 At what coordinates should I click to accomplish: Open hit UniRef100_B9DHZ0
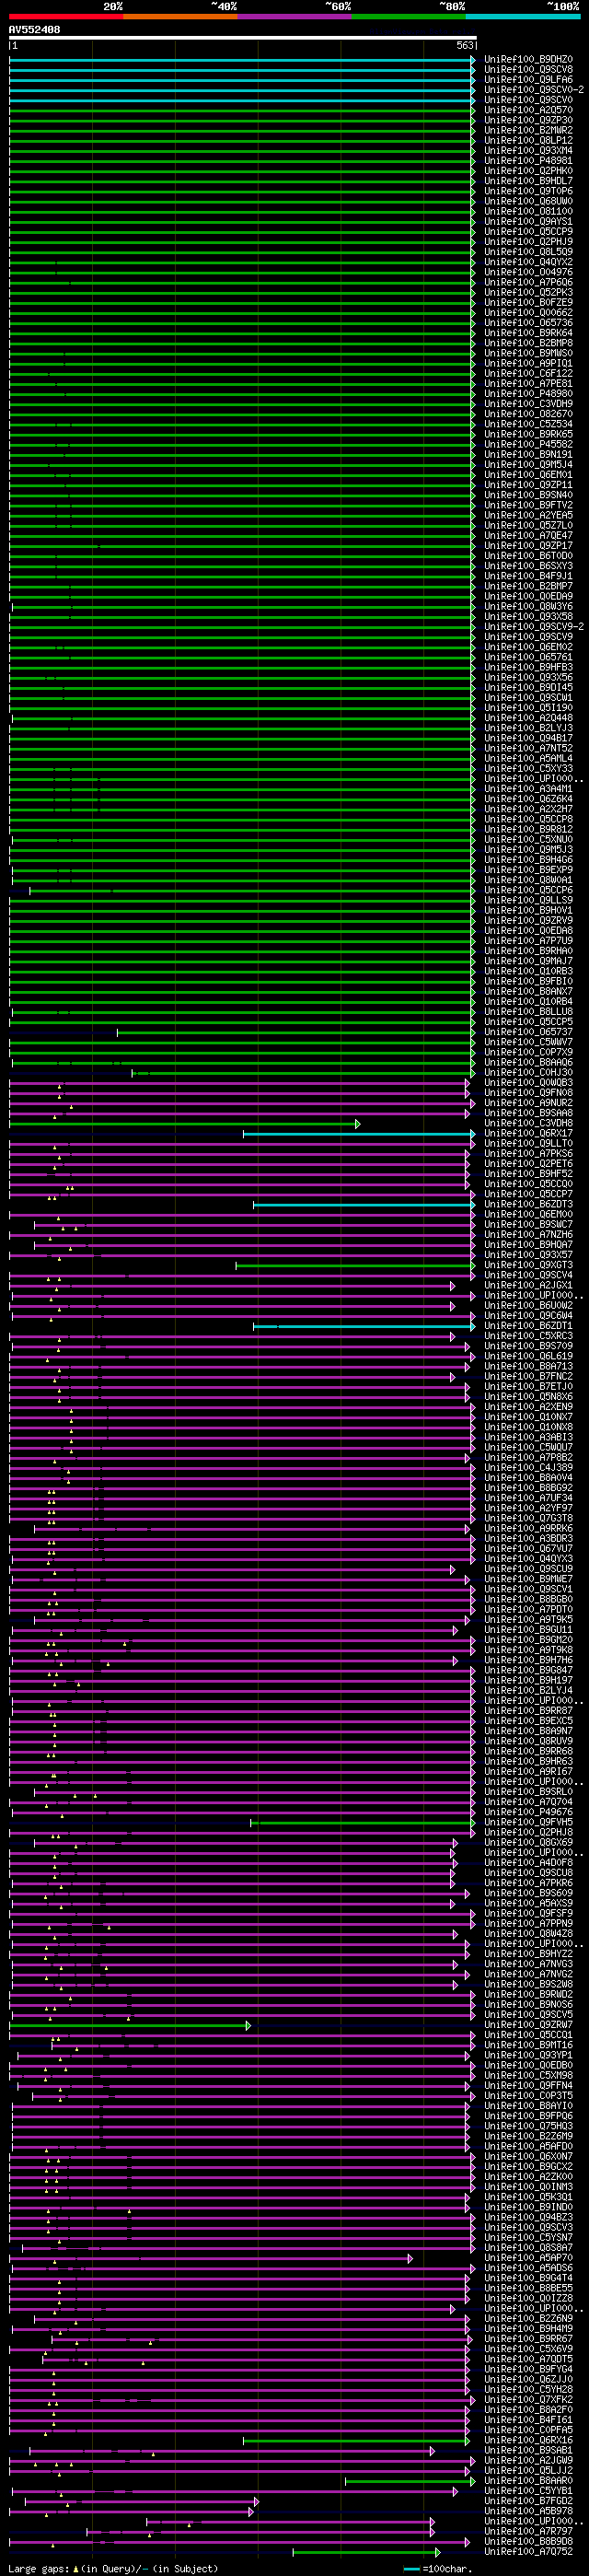529,60
